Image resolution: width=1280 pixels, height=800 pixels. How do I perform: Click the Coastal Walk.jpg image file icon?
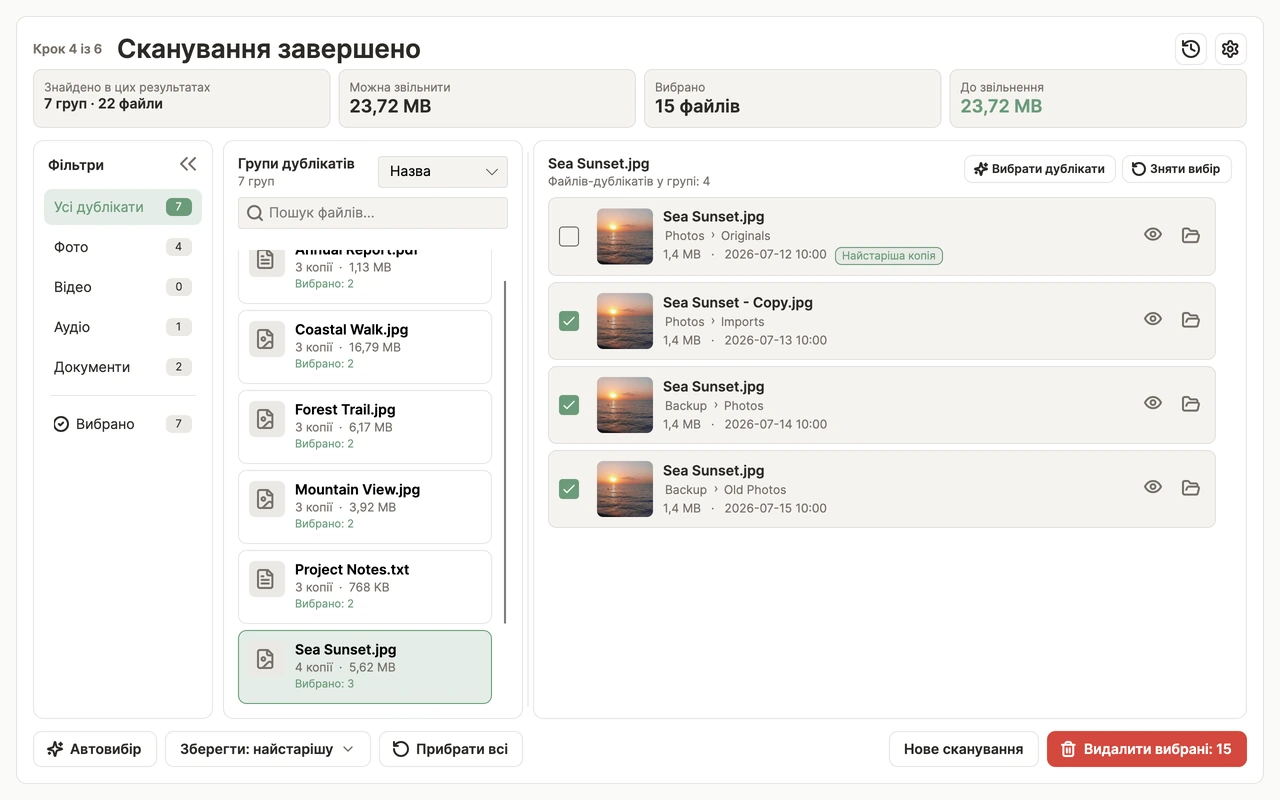266,340
